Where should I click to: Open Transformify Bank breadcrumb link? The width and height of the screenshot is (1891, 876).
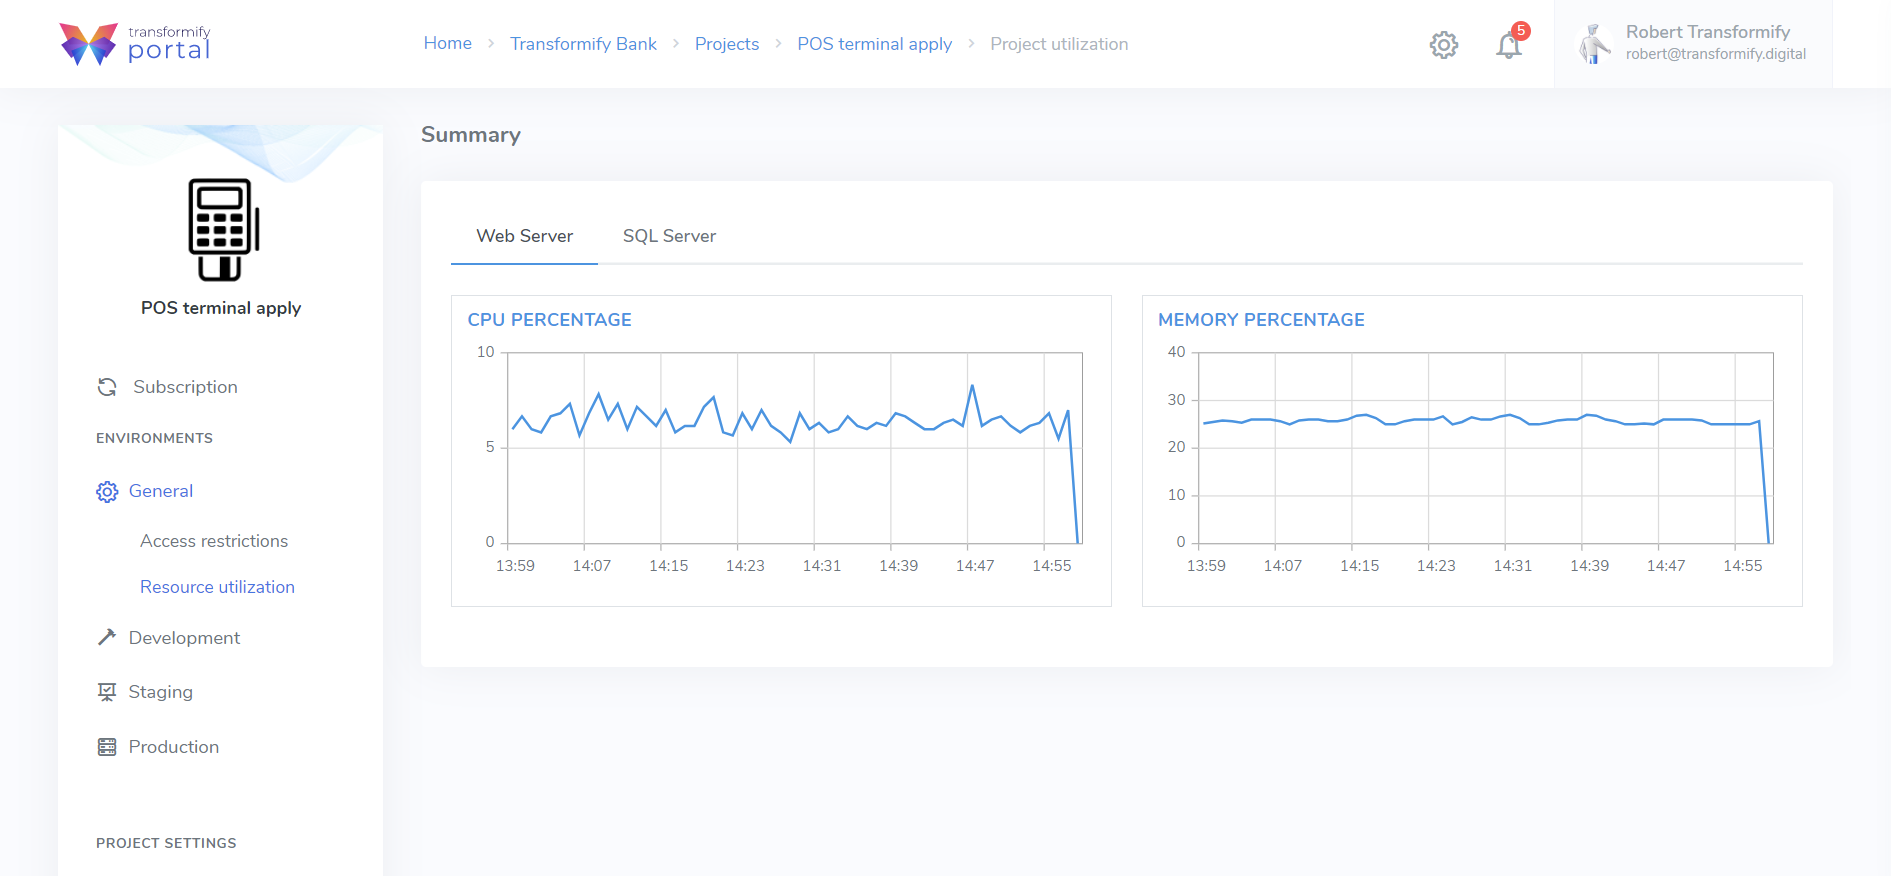[583, 44]
